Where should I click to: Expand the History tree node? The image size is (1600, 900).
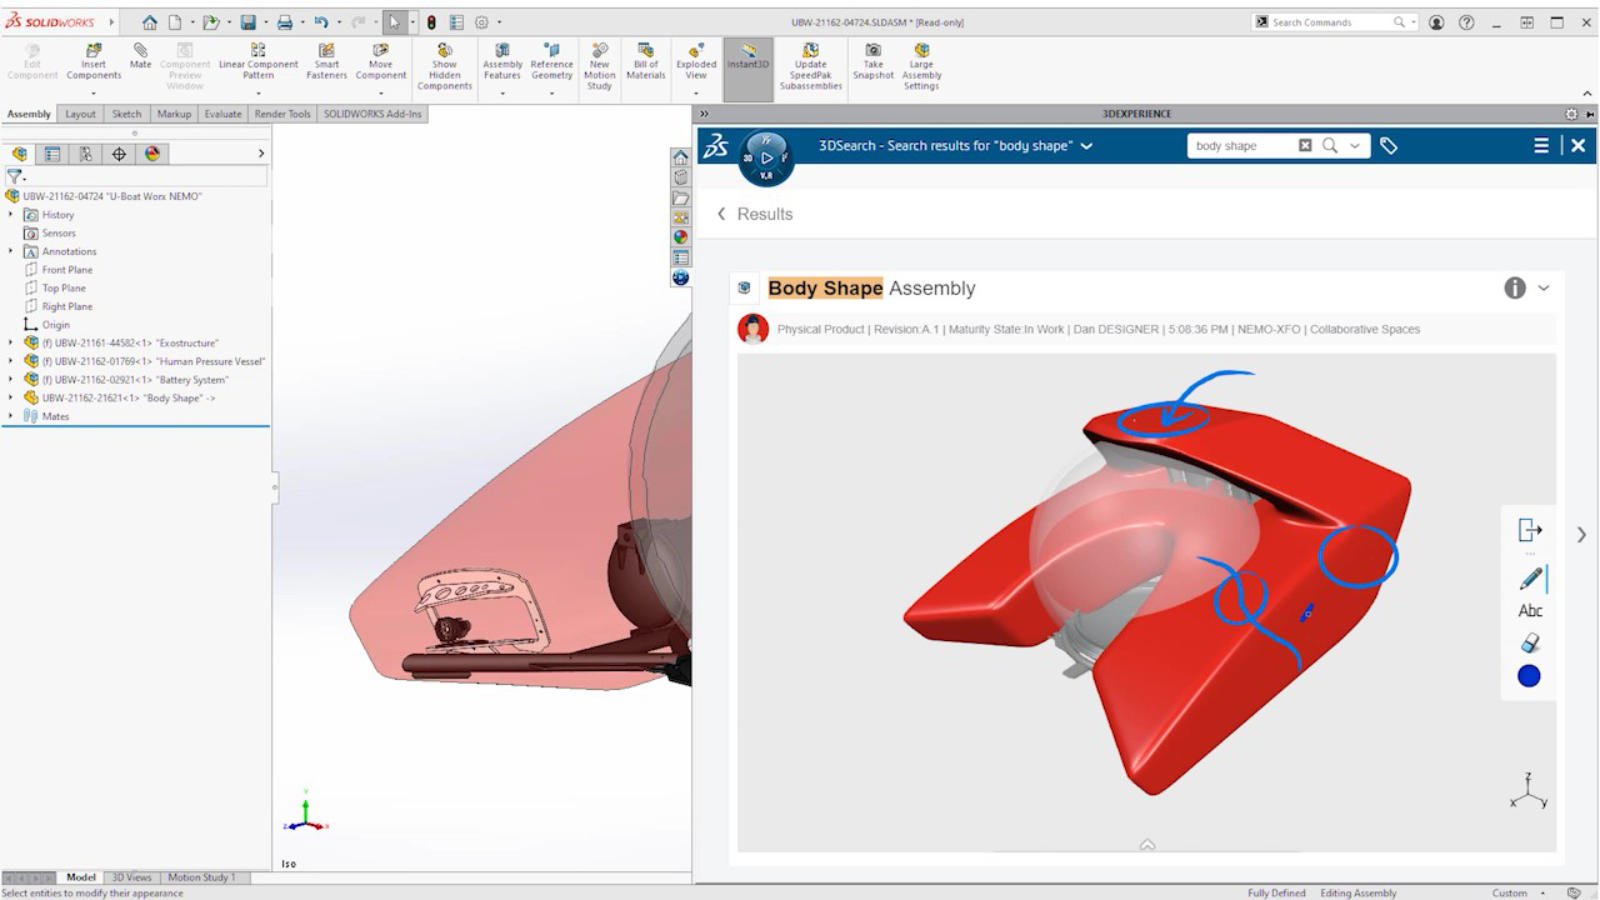(11, 214)
